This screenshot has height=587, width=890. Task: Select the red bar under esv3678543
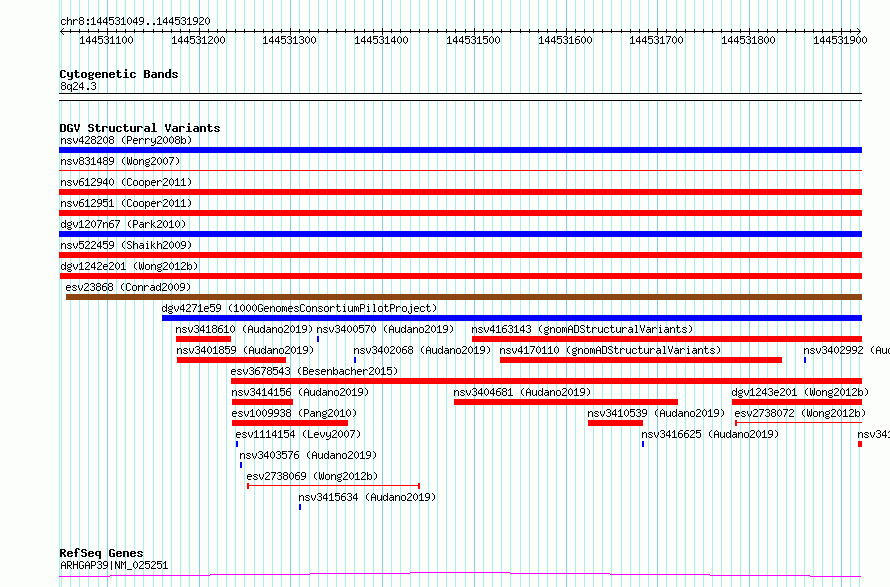[547, 381]
